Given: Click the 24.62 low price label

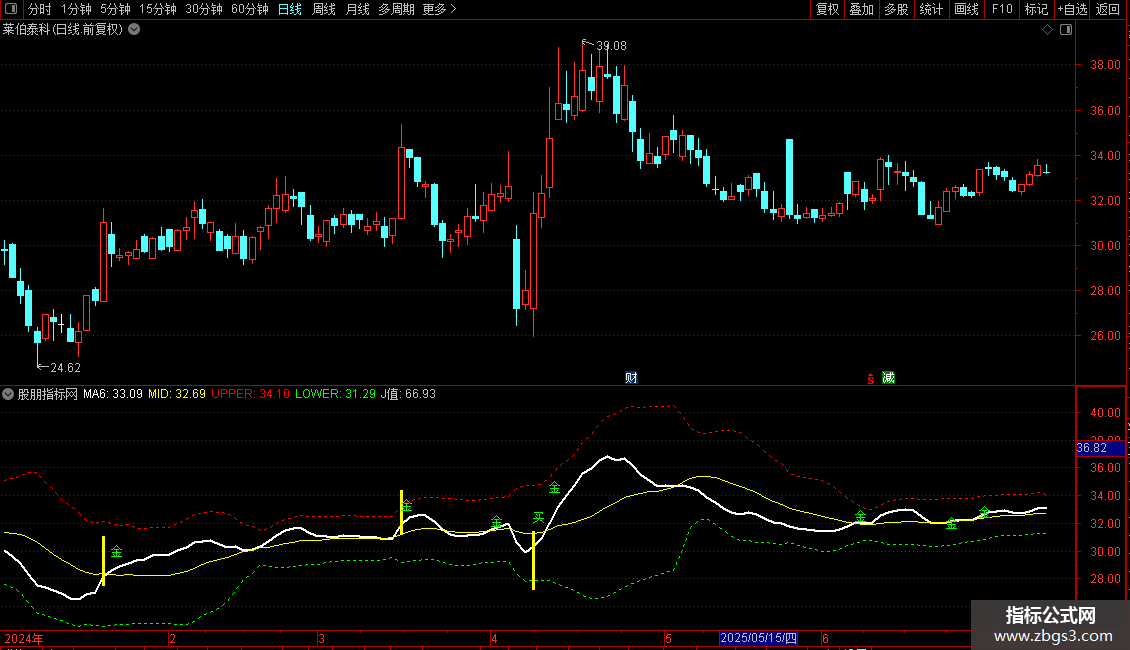Looking at the screenshot, I should click(66, 368).
